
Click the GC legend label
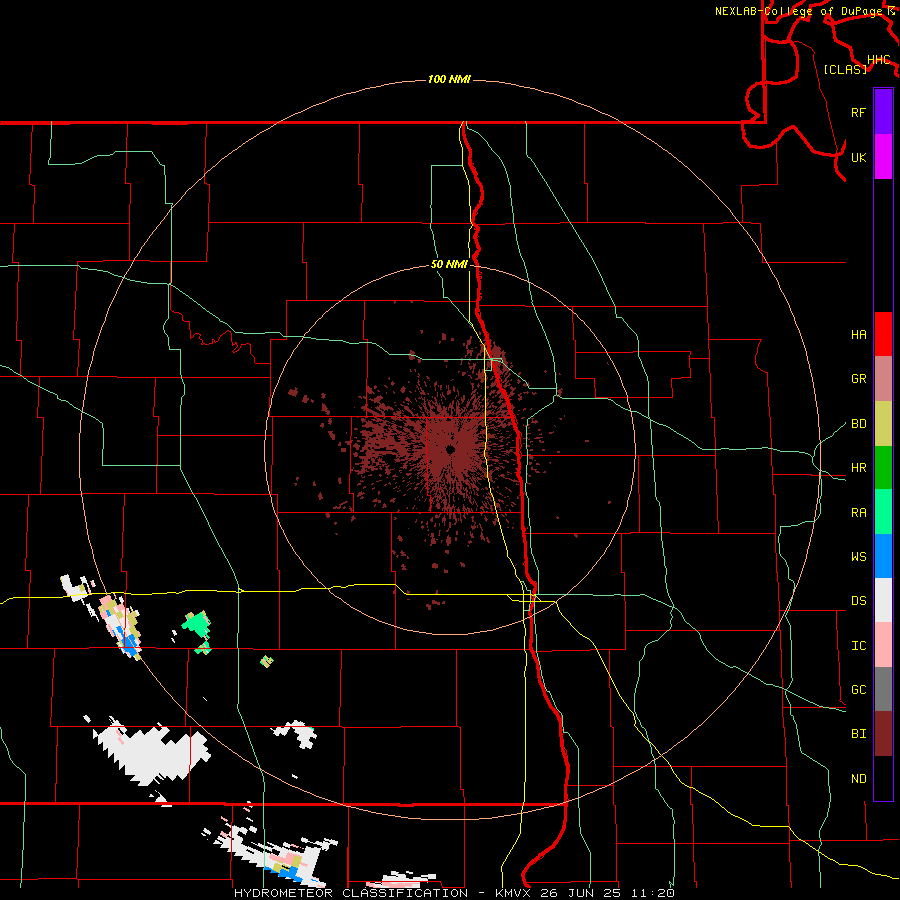click(858, 690)
